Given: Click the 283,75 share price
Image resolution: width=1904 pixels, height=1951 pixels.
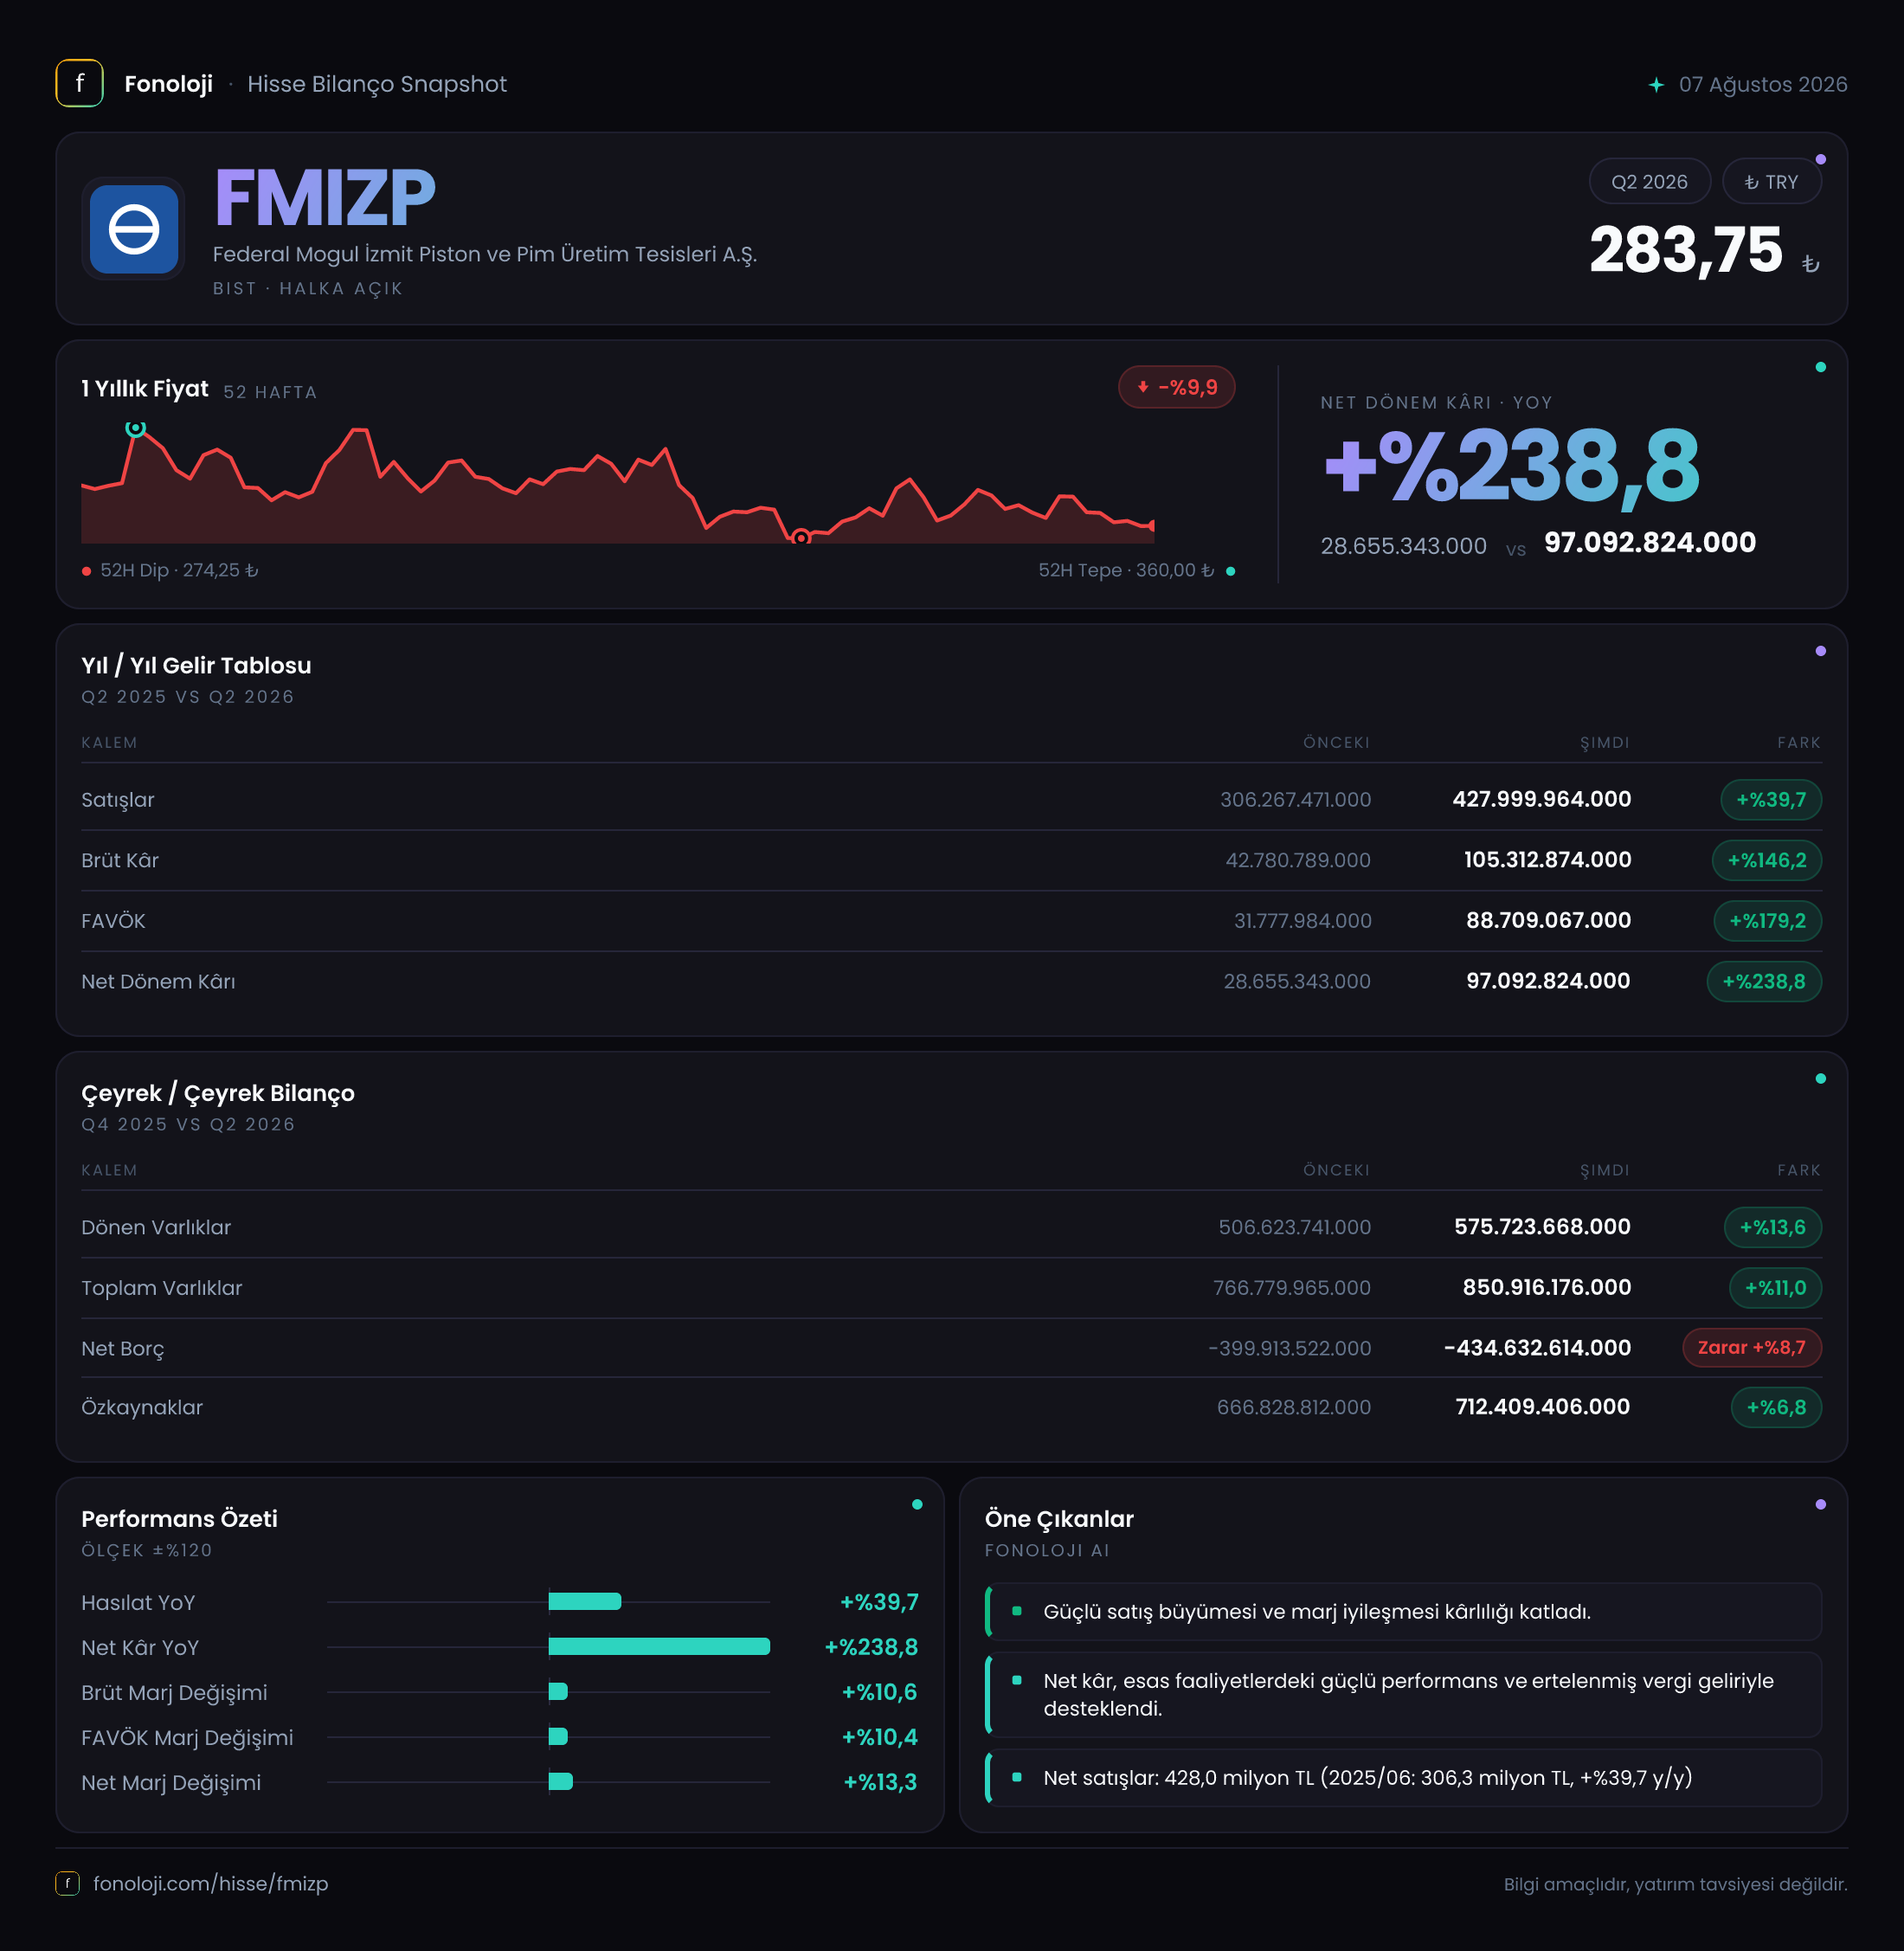Looking at the screenshot, I should [1686, 249].
